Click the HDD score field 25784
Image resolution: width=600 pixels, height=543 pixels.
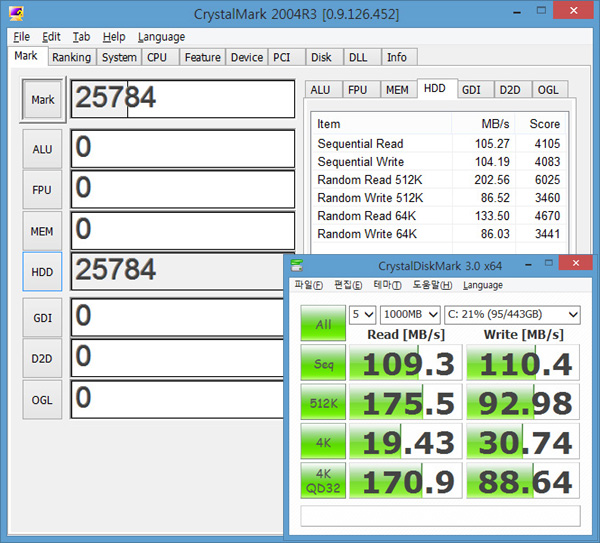click(x=177, y=271)
